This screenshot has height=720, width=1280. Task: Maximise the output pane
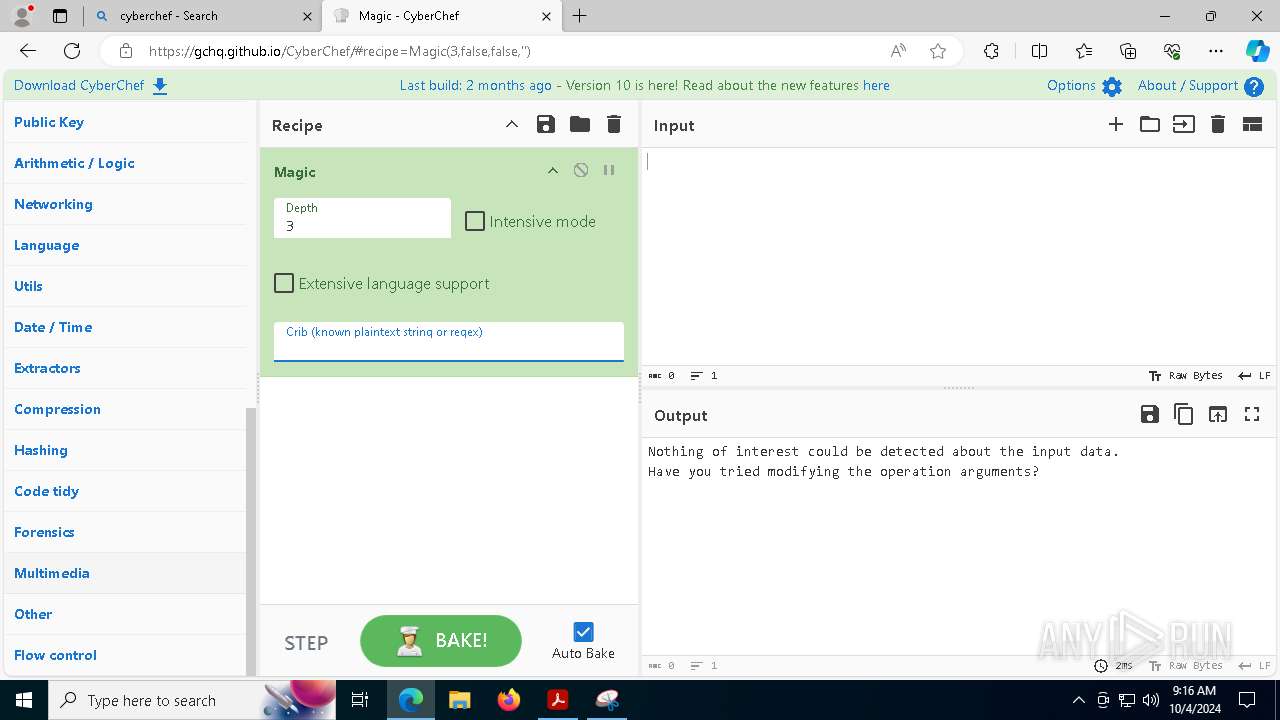[x=1252, y=414]
